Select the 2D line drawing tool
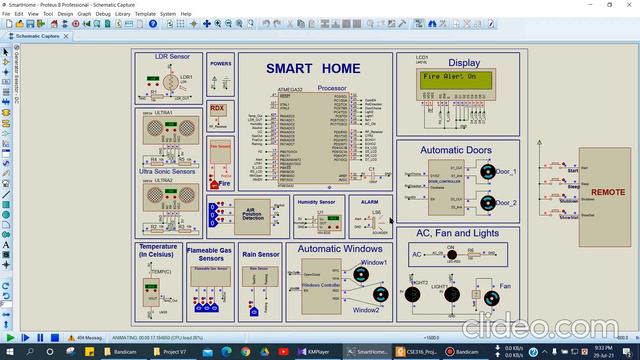 pos(6,195)
